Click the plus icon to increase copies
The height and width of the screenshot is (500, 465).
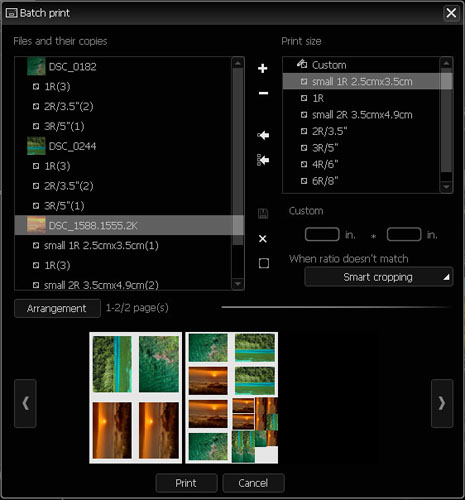pos(263,68)
